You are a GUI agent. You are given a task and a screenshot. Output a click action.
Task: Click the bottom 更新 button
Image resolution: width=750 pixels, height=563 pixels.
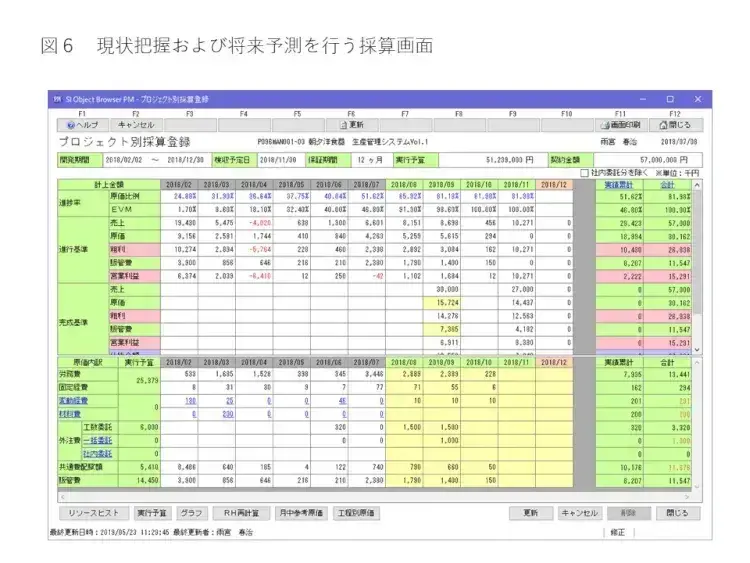(531, 513)
